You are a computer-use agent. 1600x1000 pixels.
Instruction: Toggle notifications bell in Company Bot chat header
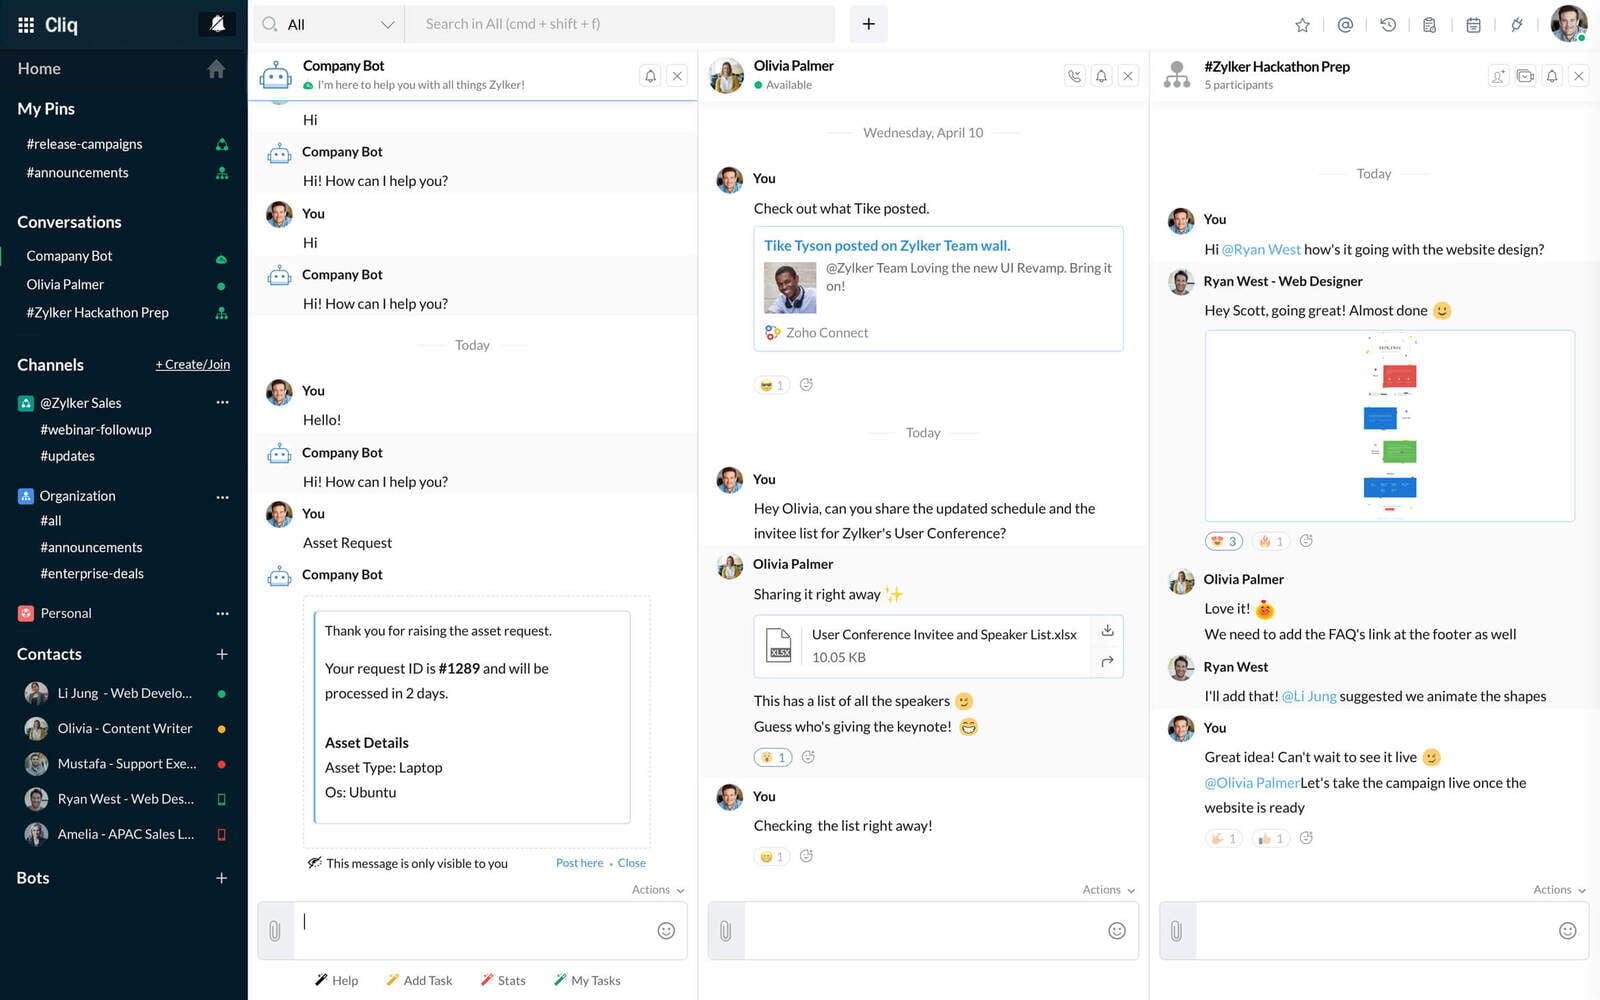[650, 76]
